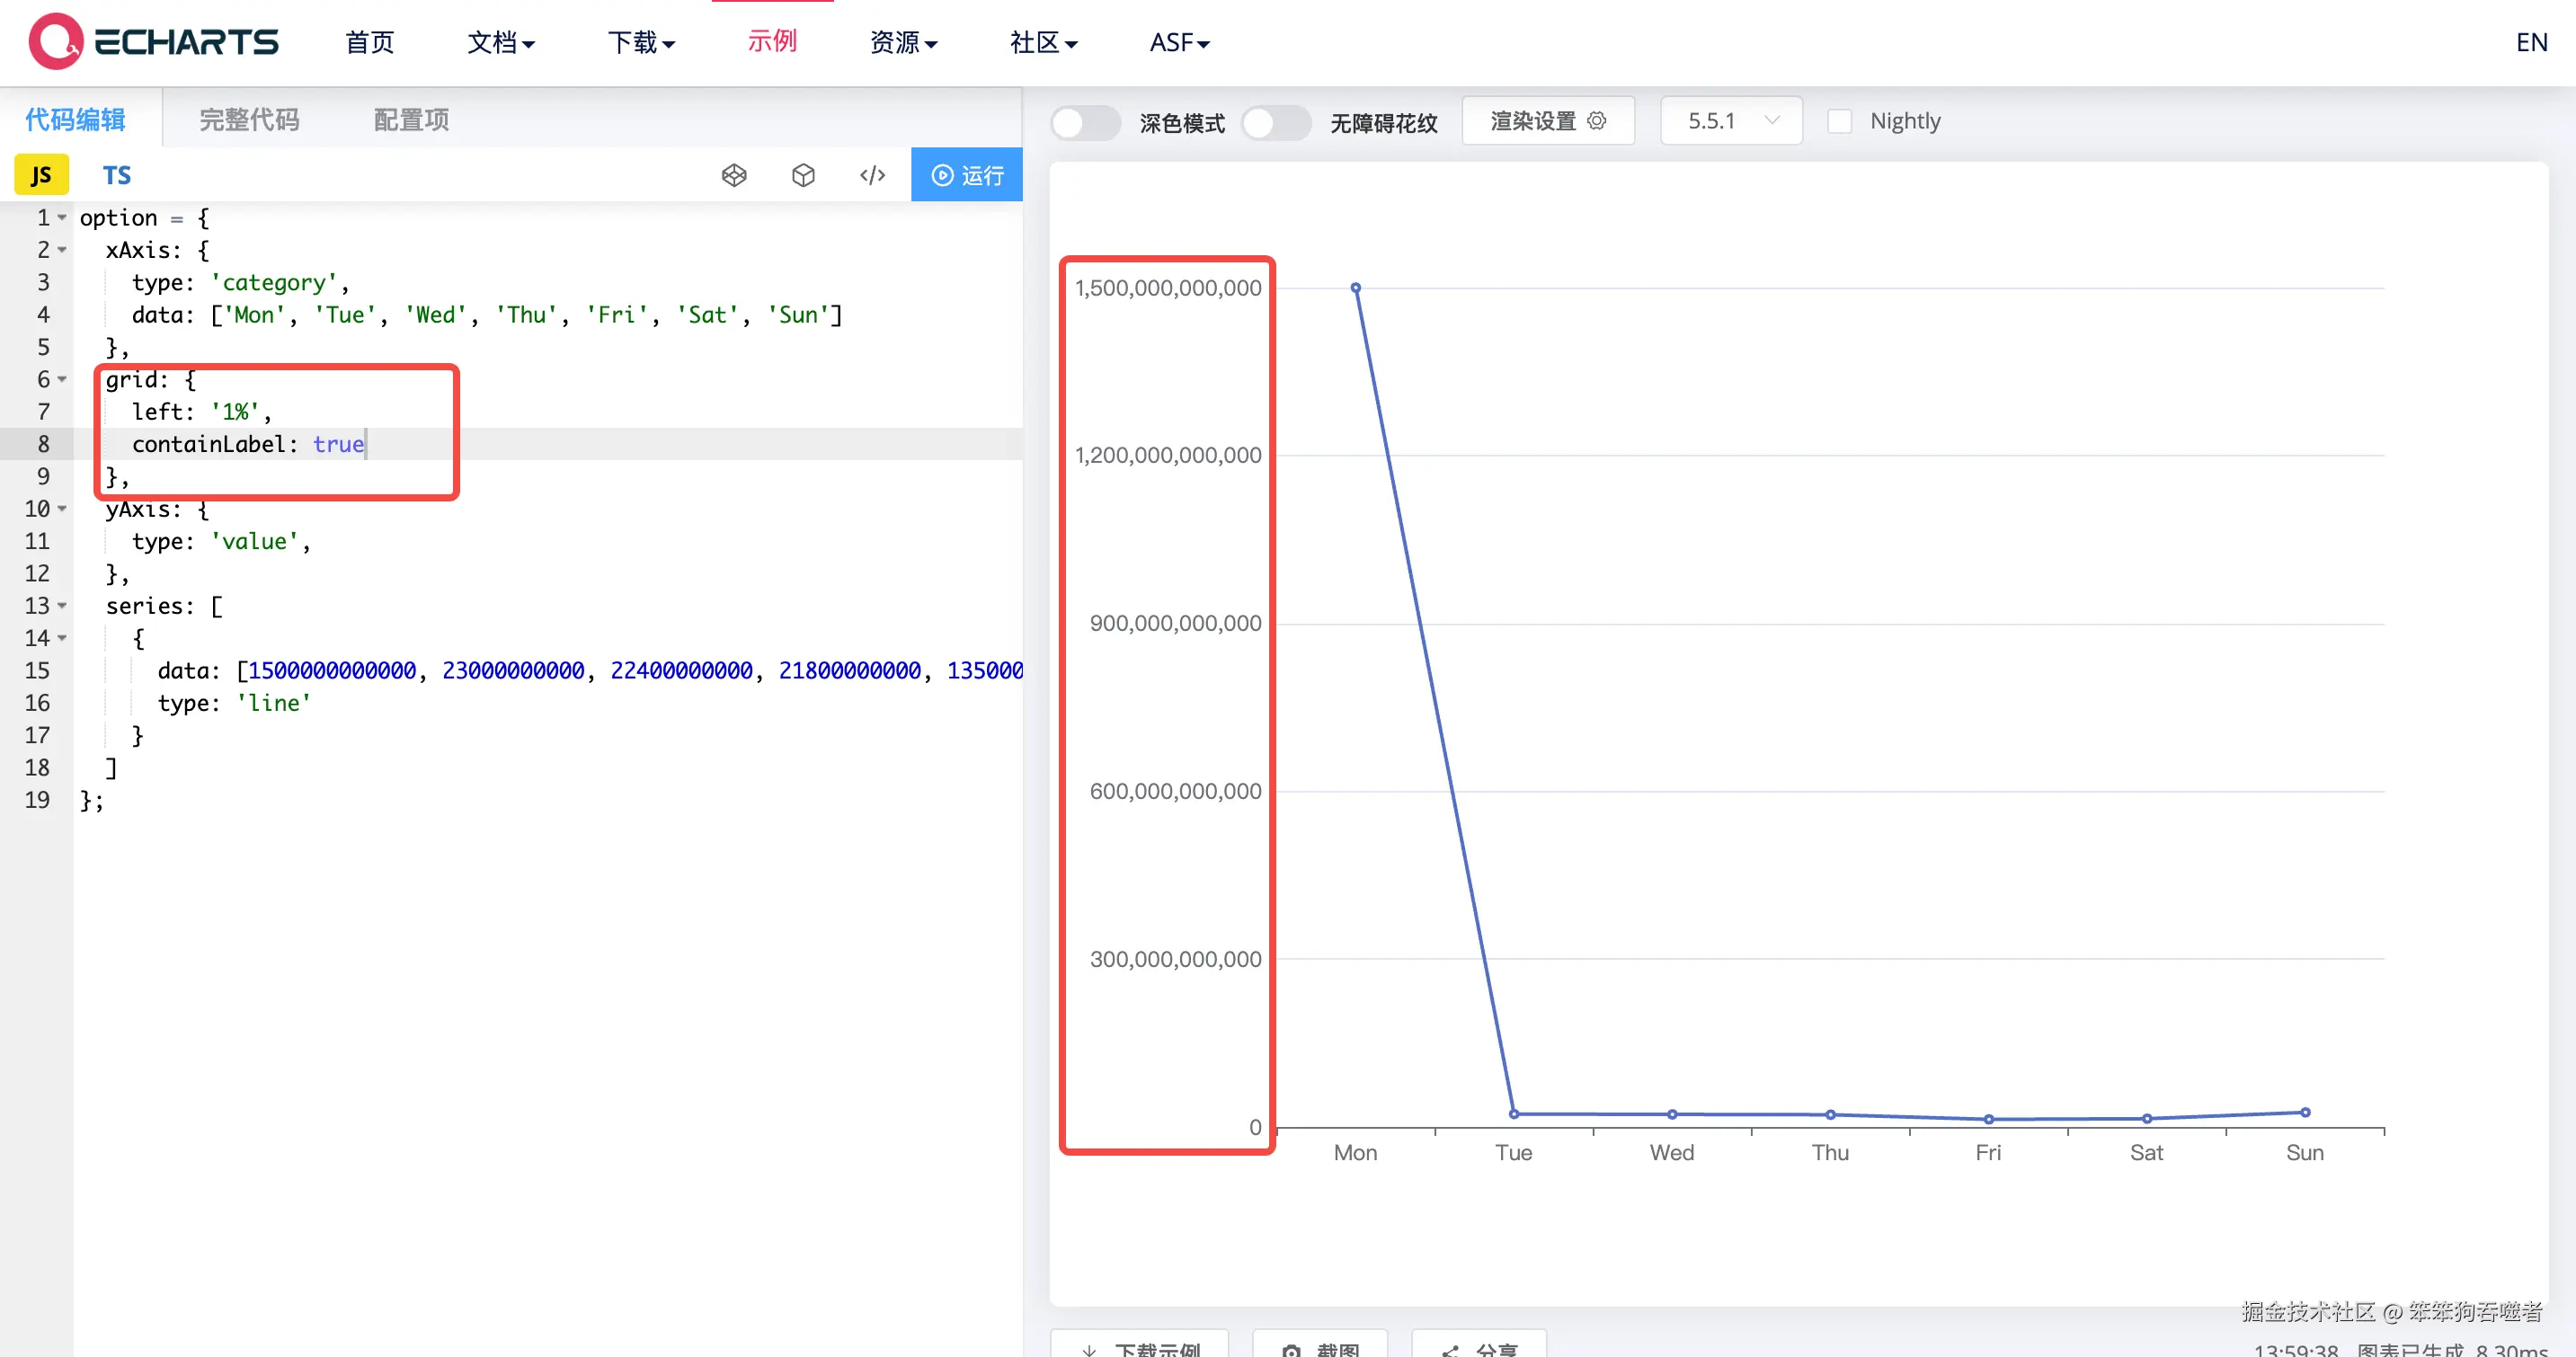This screenshot has width=2576, height=1357.
Task: Toggle dark mode switch
Action: tap(1085, 122)
